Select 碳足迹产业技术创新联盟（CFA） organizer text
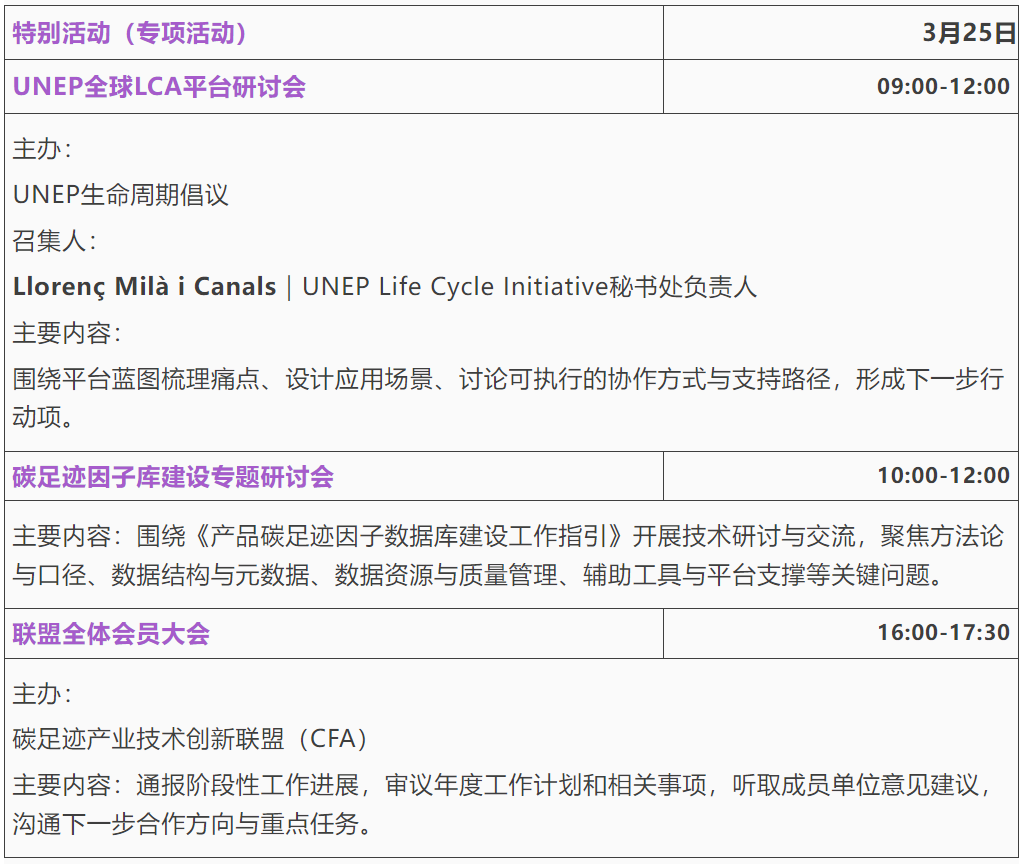This screenshot has width=1027, height=864. click(x=192, y=739)
